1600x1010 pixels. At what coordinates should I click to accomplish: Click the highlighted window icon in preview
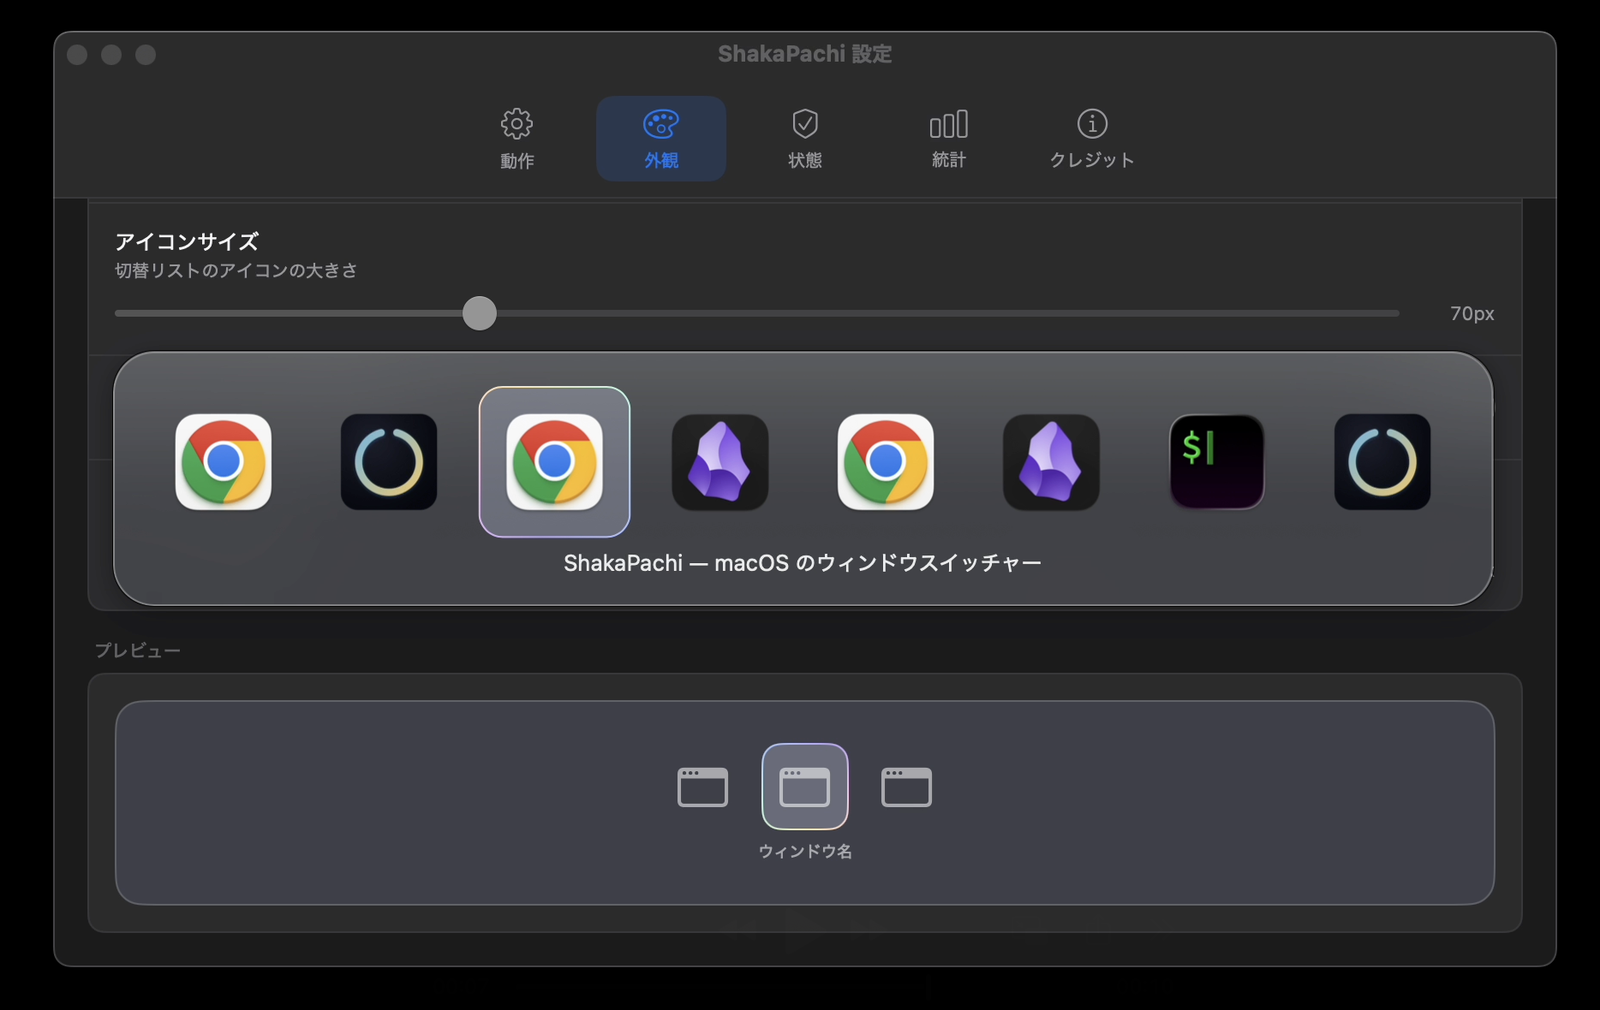[805, 787]
